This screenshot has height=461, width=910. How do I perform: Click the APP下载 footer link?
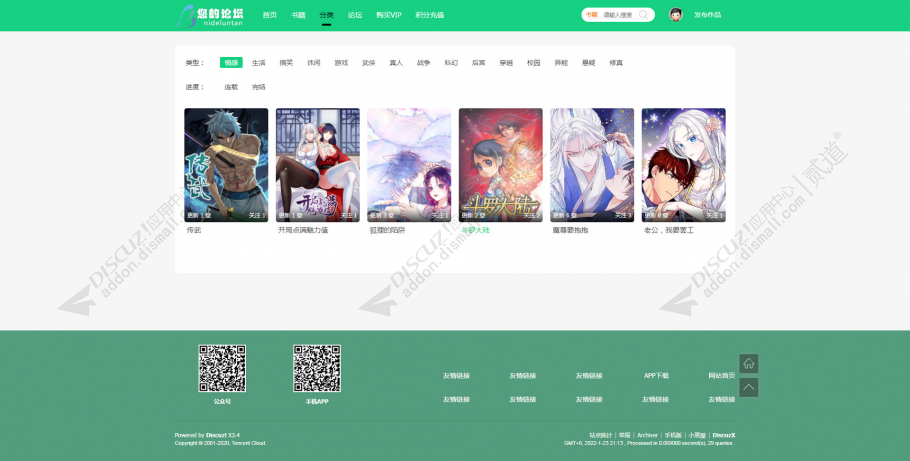click(656, 376)
